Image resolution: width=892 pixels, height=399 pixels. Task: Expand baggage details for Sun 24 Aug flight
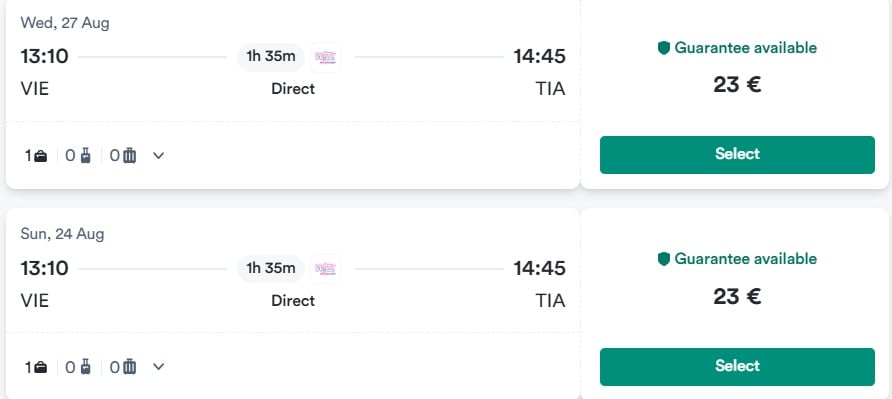[159, 367]
